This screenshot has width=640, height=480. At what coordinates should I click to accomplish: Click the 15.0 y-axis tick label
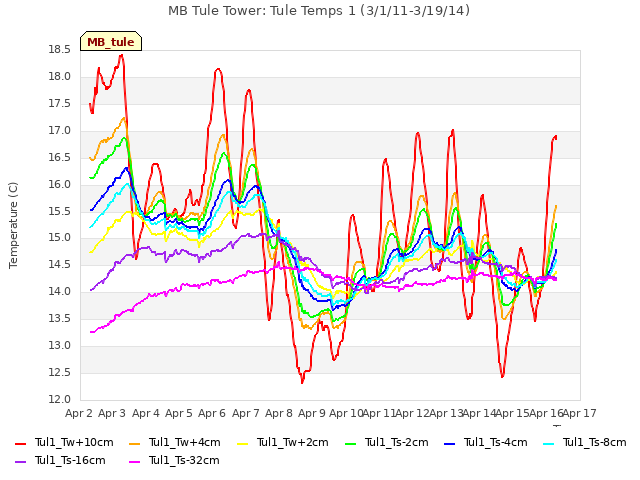[x=59, y=238]
